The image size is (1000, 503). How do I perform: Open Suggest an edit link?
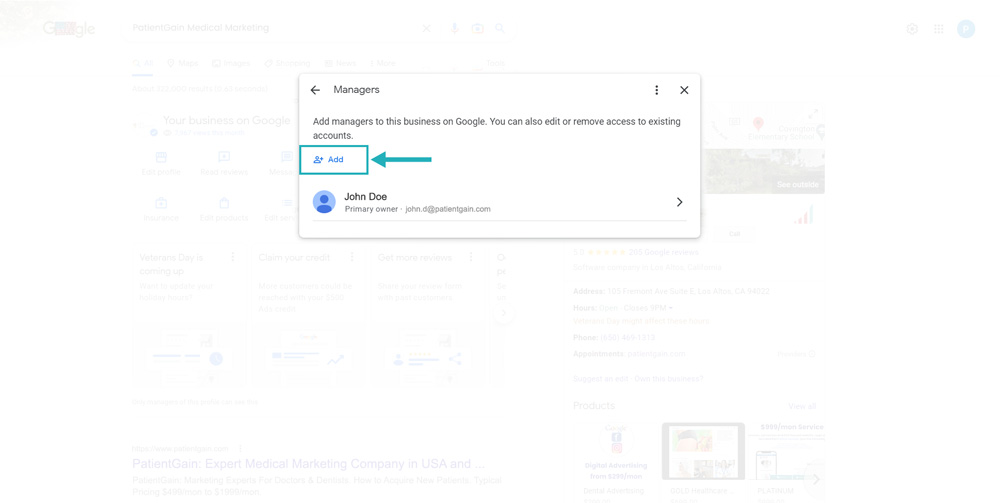click(600, 379)
